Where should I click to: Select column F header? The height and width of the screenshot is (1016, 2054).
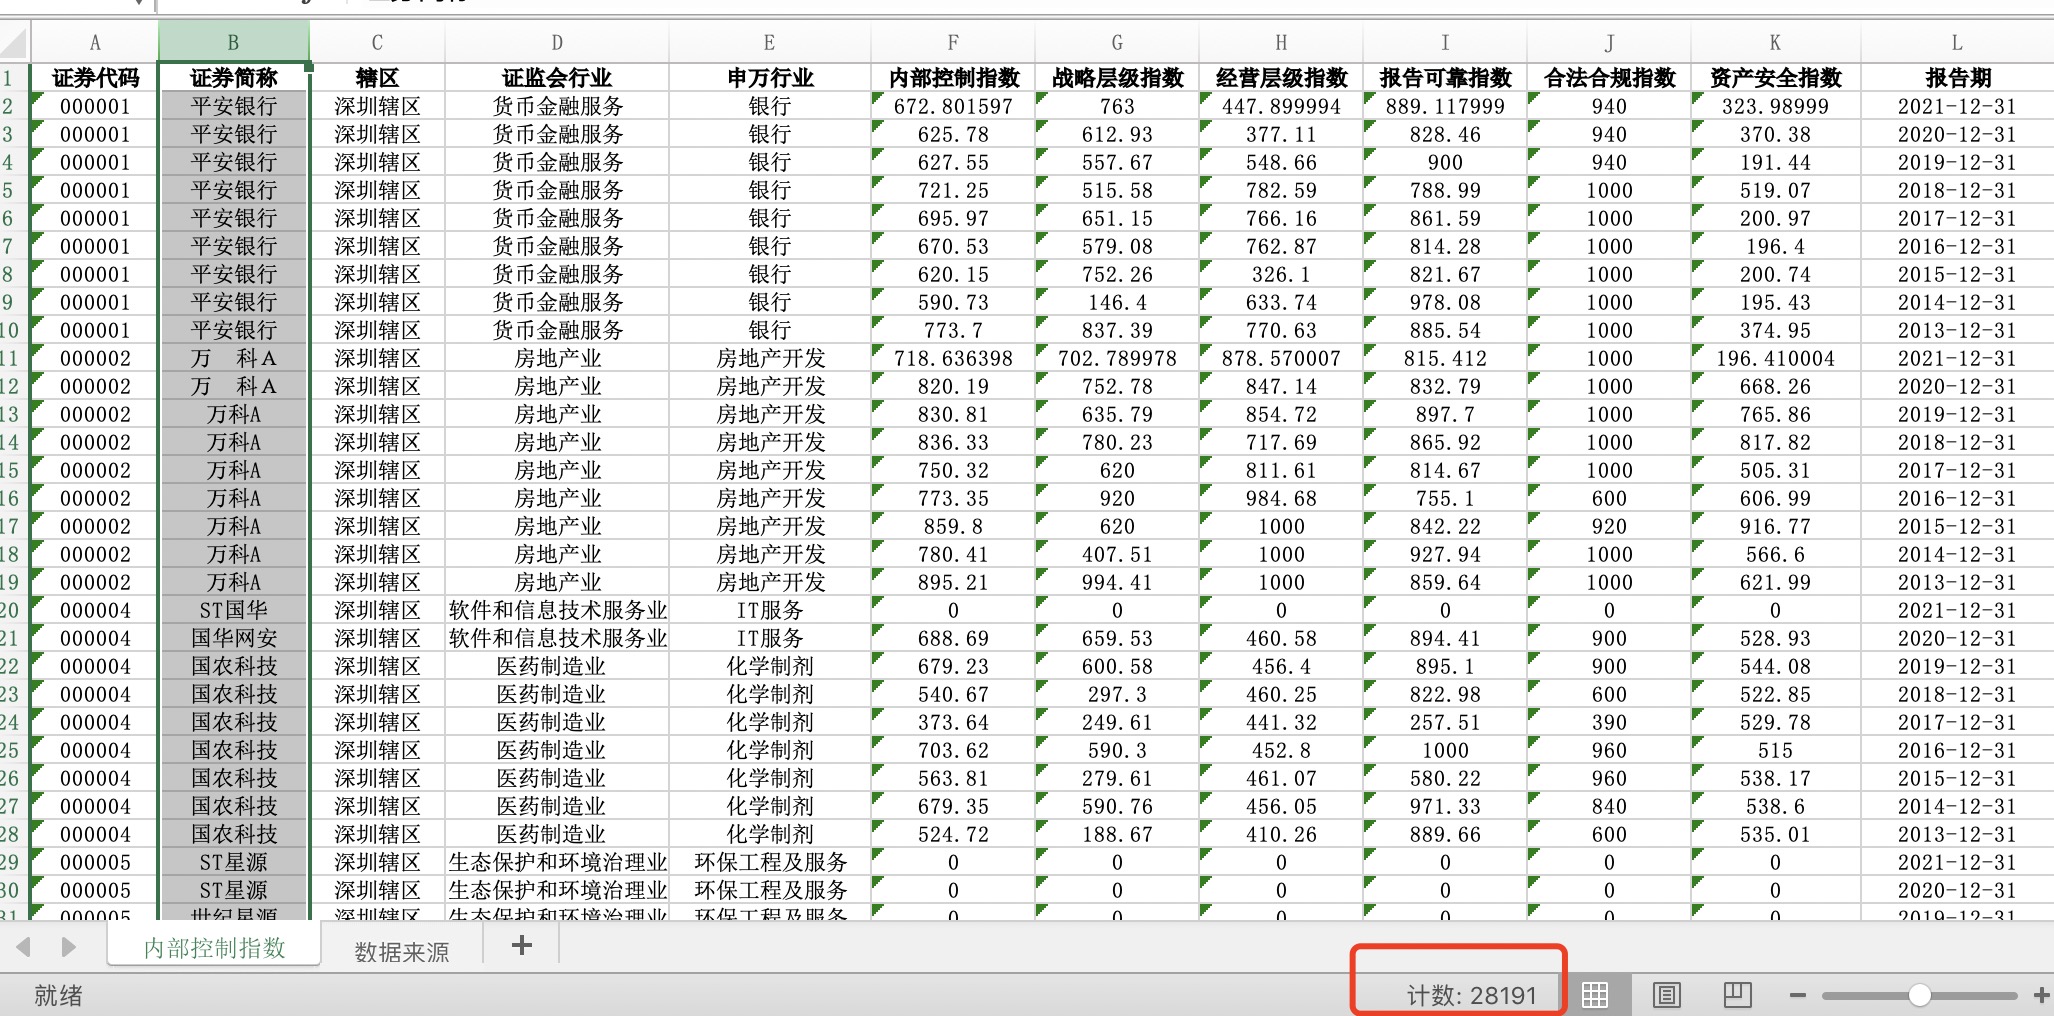953,42
